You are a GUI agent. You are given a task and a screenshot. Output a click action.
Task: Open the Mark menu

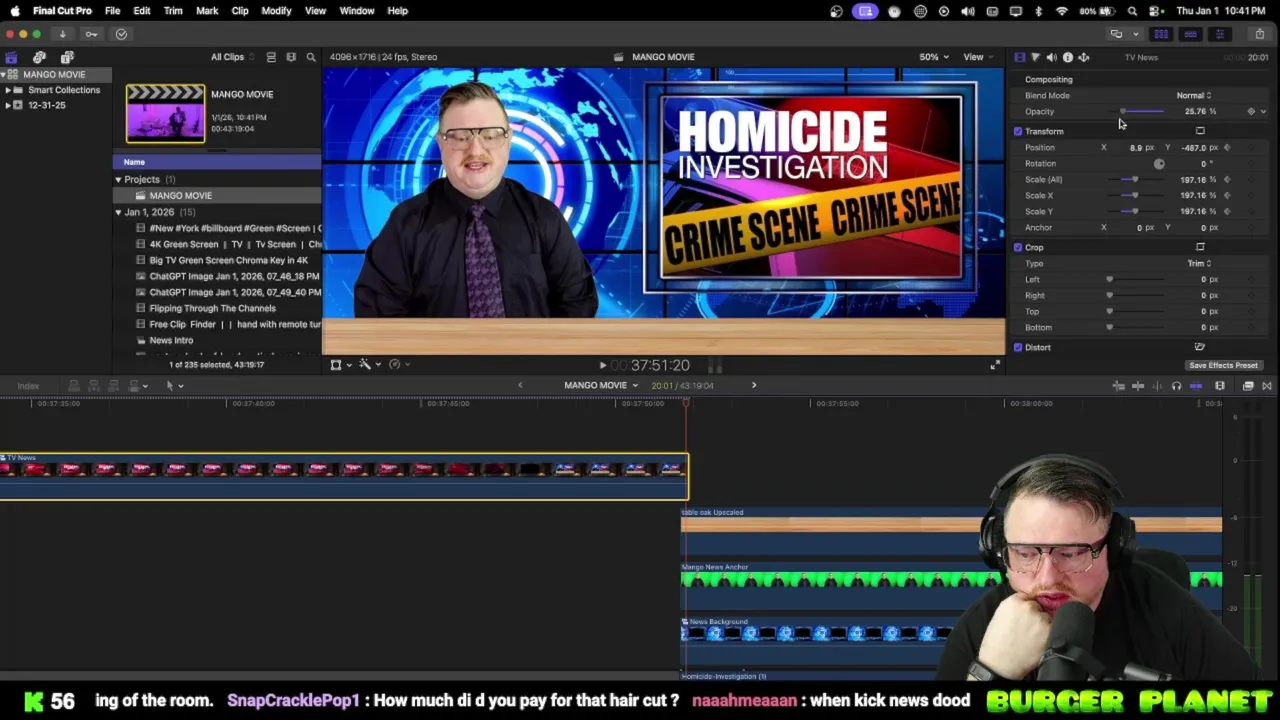[x=207, y=11]
